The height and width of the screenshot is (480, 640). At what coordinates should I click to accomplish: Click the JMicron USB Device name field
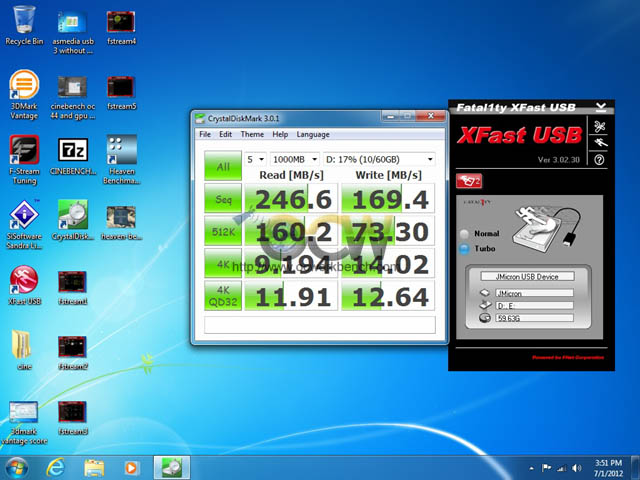pos(527,276)
